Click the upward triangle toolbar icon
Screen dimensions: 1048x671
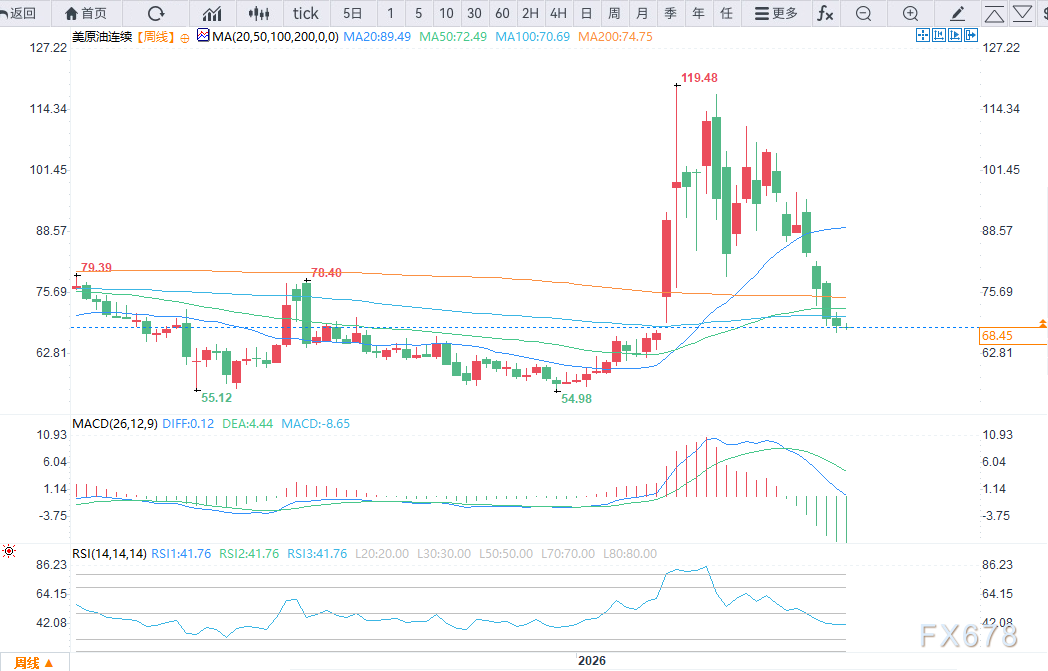pyautogui.click(x=995, y=13)
